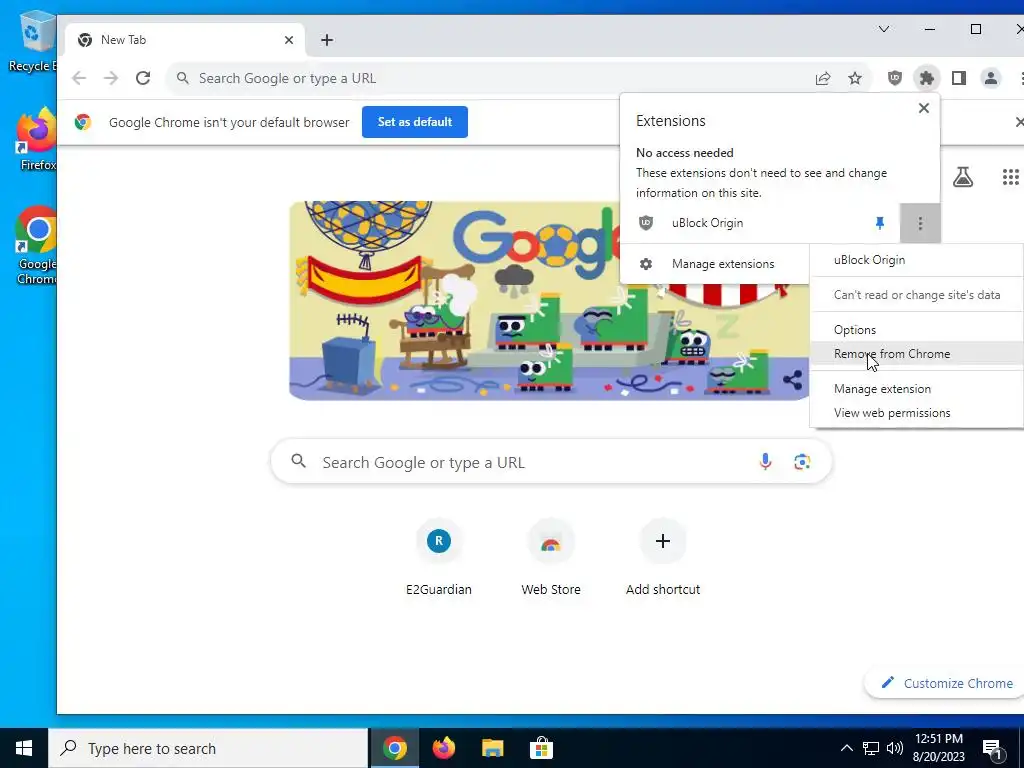
Task: Open File Explorer from the taskbar
Action: [x=492, y=748]
